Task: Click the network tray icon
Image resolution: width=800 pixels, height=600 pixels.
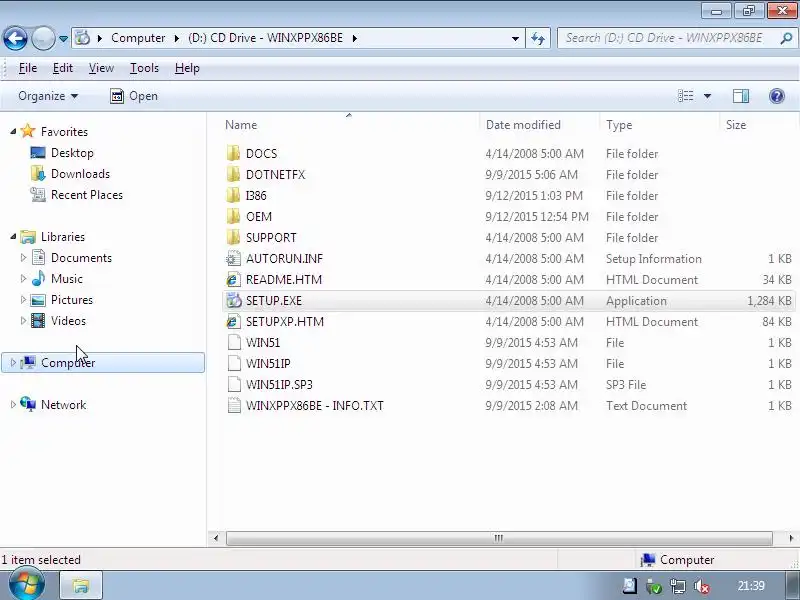Action: tap(678, 586)
